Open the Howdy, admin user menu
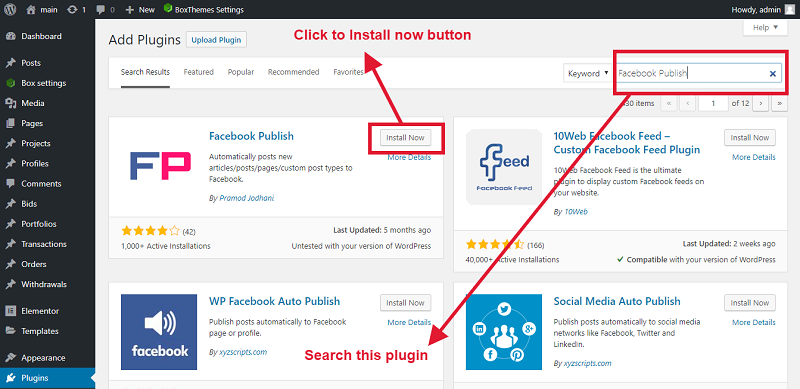Viewport: 800px width, 389px height. pyautogui.click(x=763, y=9)
